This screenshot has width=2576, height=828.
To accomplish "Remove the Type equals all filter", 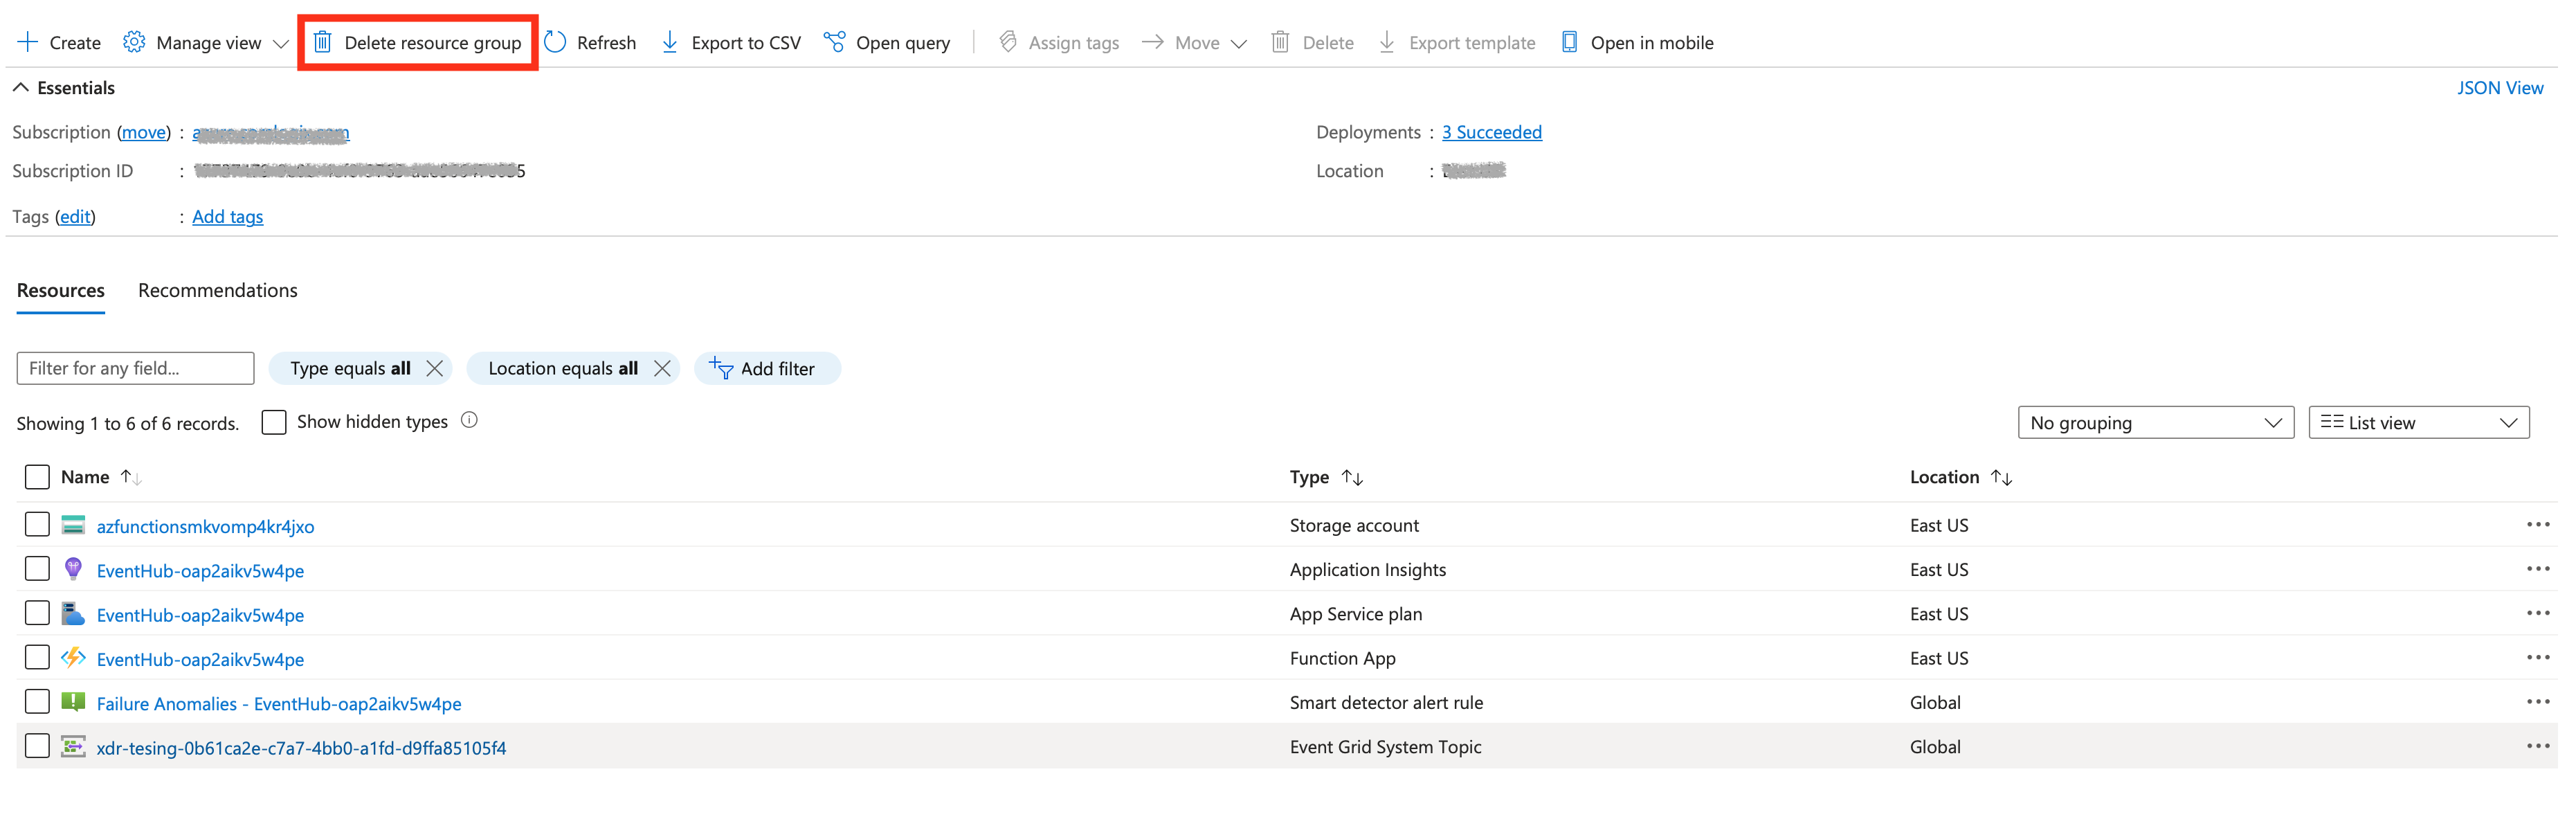I will pos(434,368).
